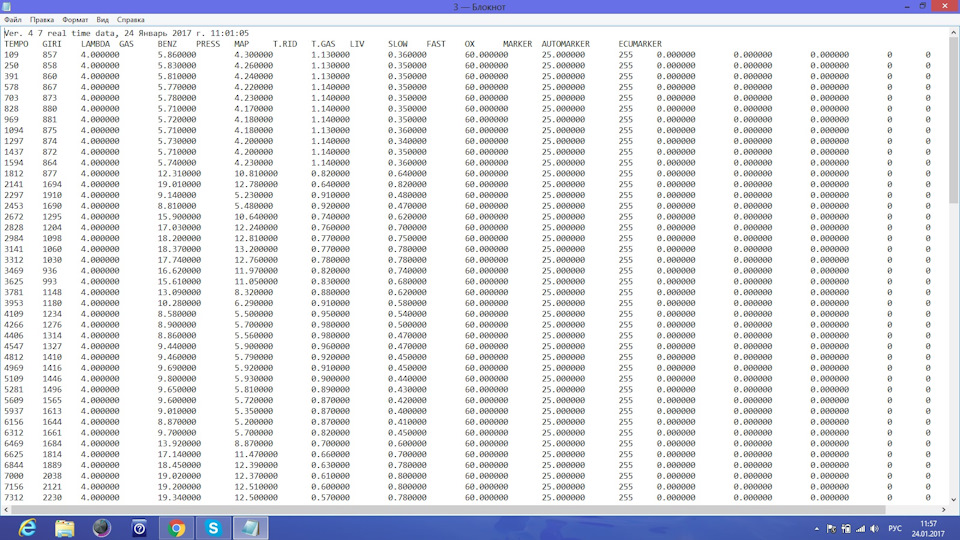This screenshot has height=540, width=960.
Task: Click the LAMBDA header text
Action: [96, 44]
